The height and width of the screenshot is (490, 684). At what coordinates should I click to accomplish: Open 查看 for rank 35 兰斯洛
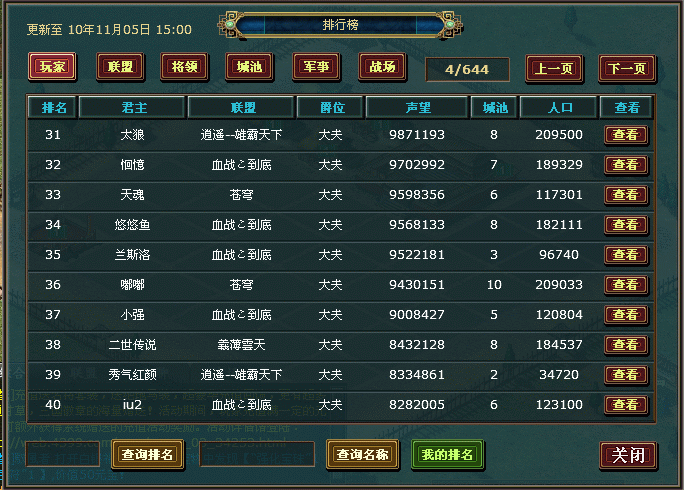[x=626, y=255]
